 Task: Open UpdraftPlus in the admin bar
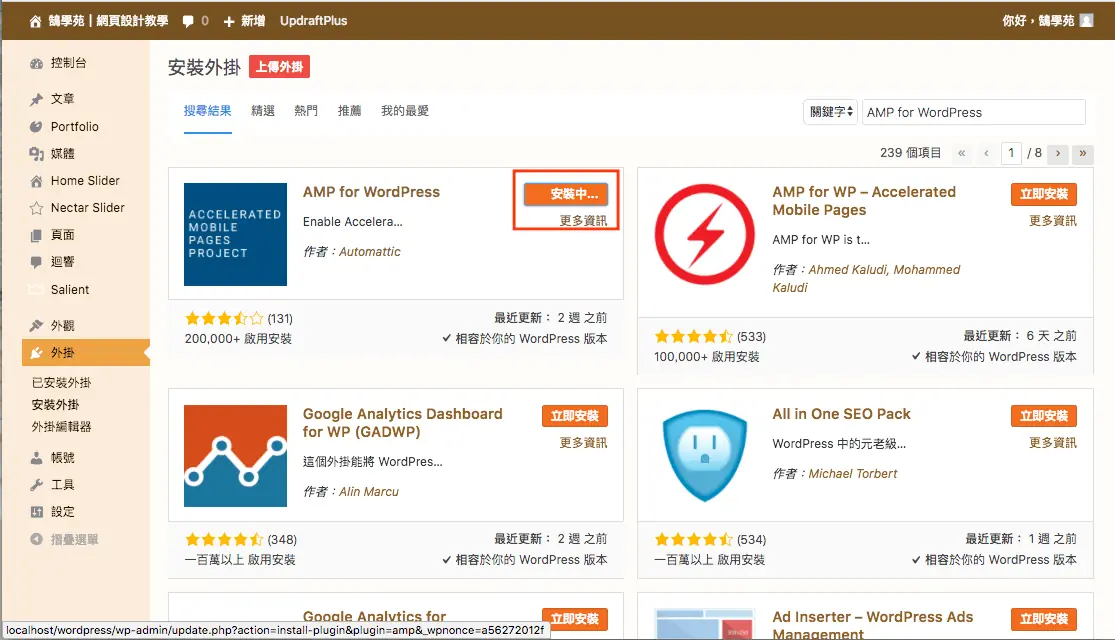pos(314,21)
